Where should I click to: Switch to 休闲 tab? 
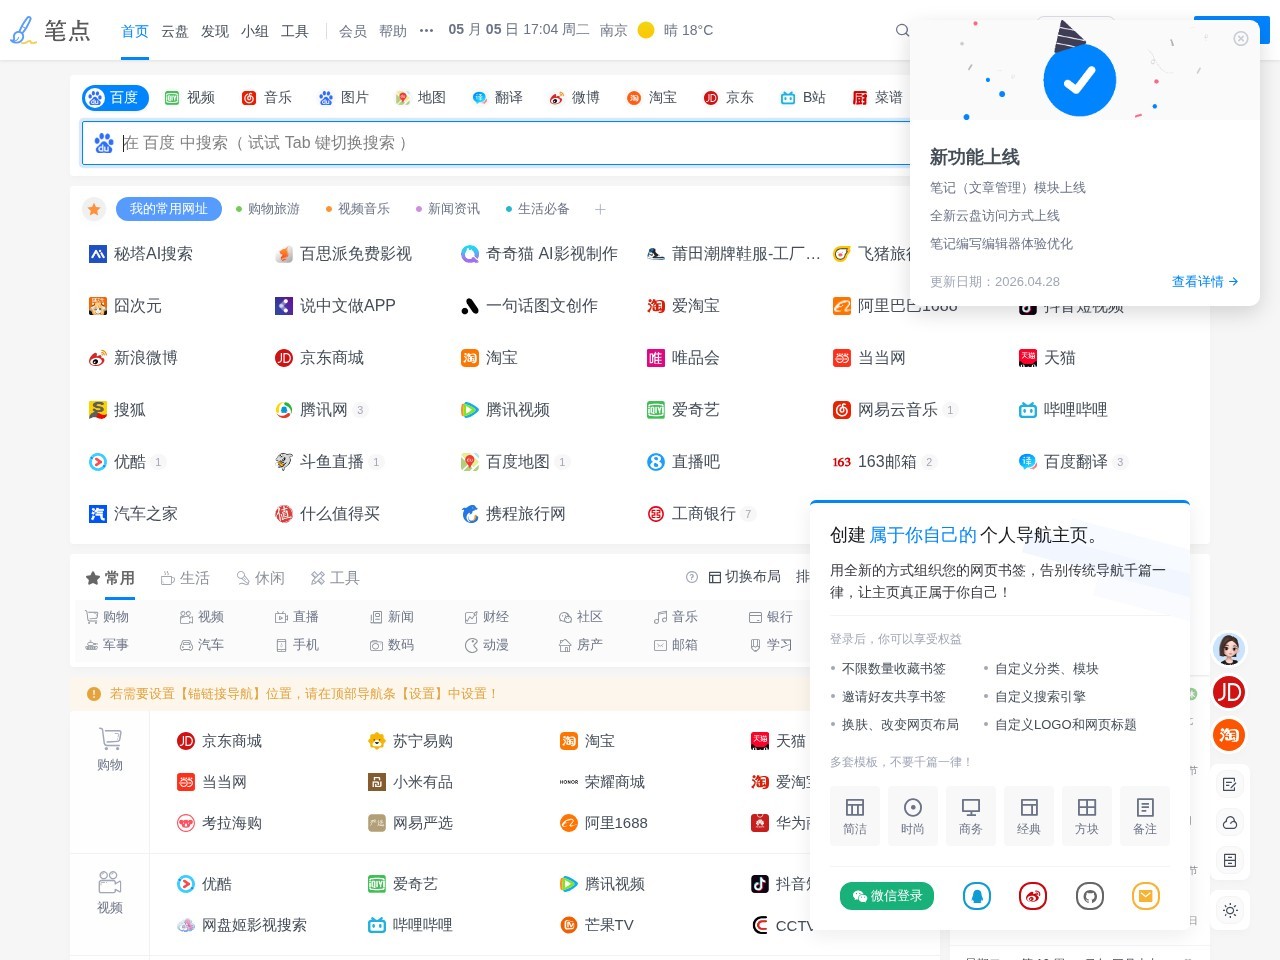point(260,578)
